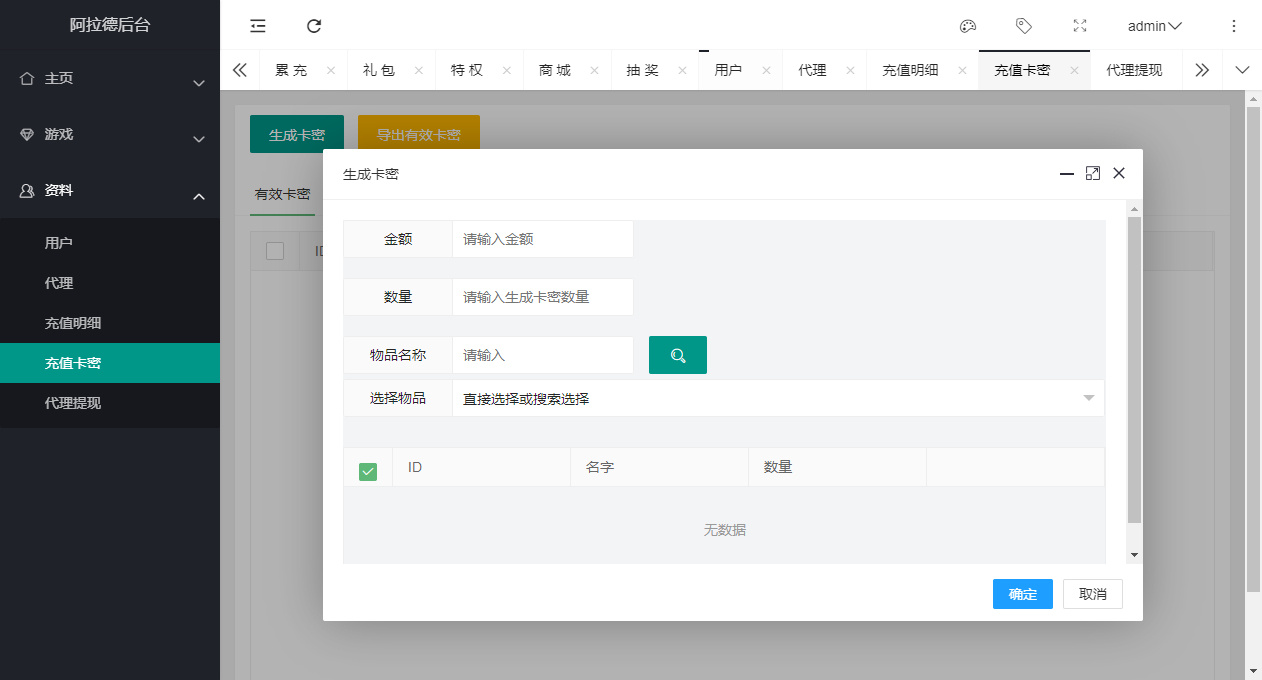Toggle the select-all checkbox in item table
Screen dimensions: 1262x680
(368, 471)
